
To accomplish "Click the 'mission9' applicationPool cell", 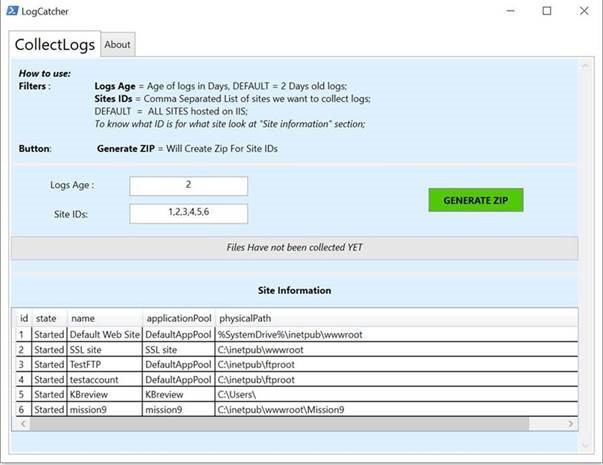I will coord(179,410).
